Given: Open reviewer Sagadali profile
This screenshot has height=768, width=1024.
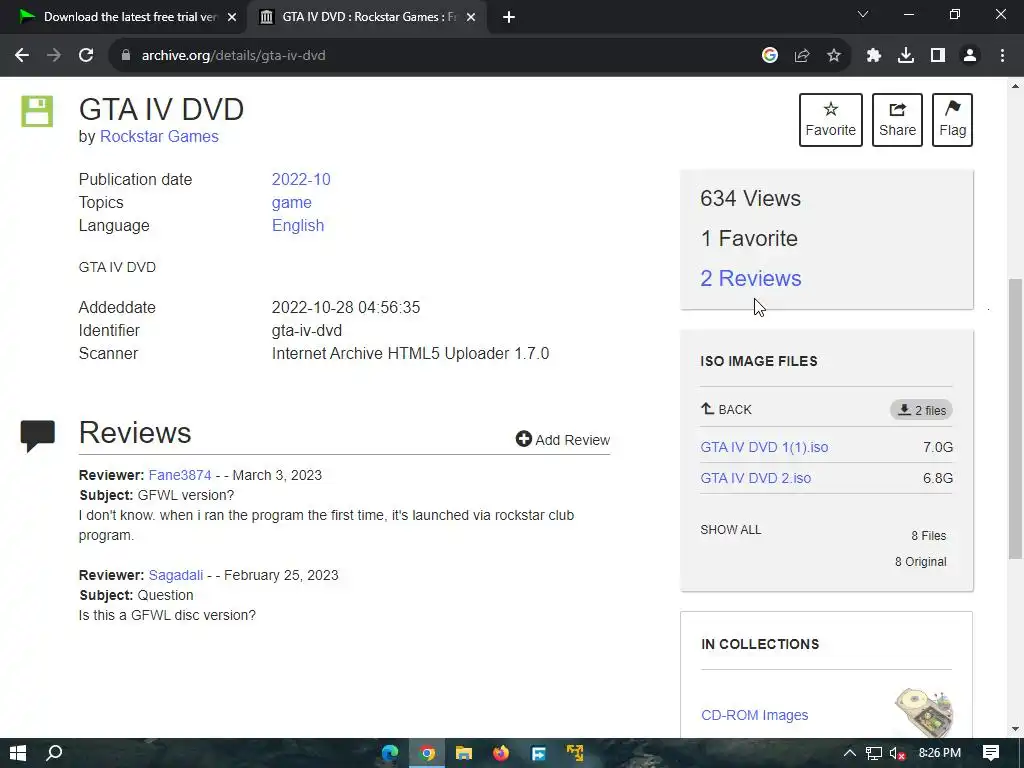Looking at the screenshot, I should [176, 575].
